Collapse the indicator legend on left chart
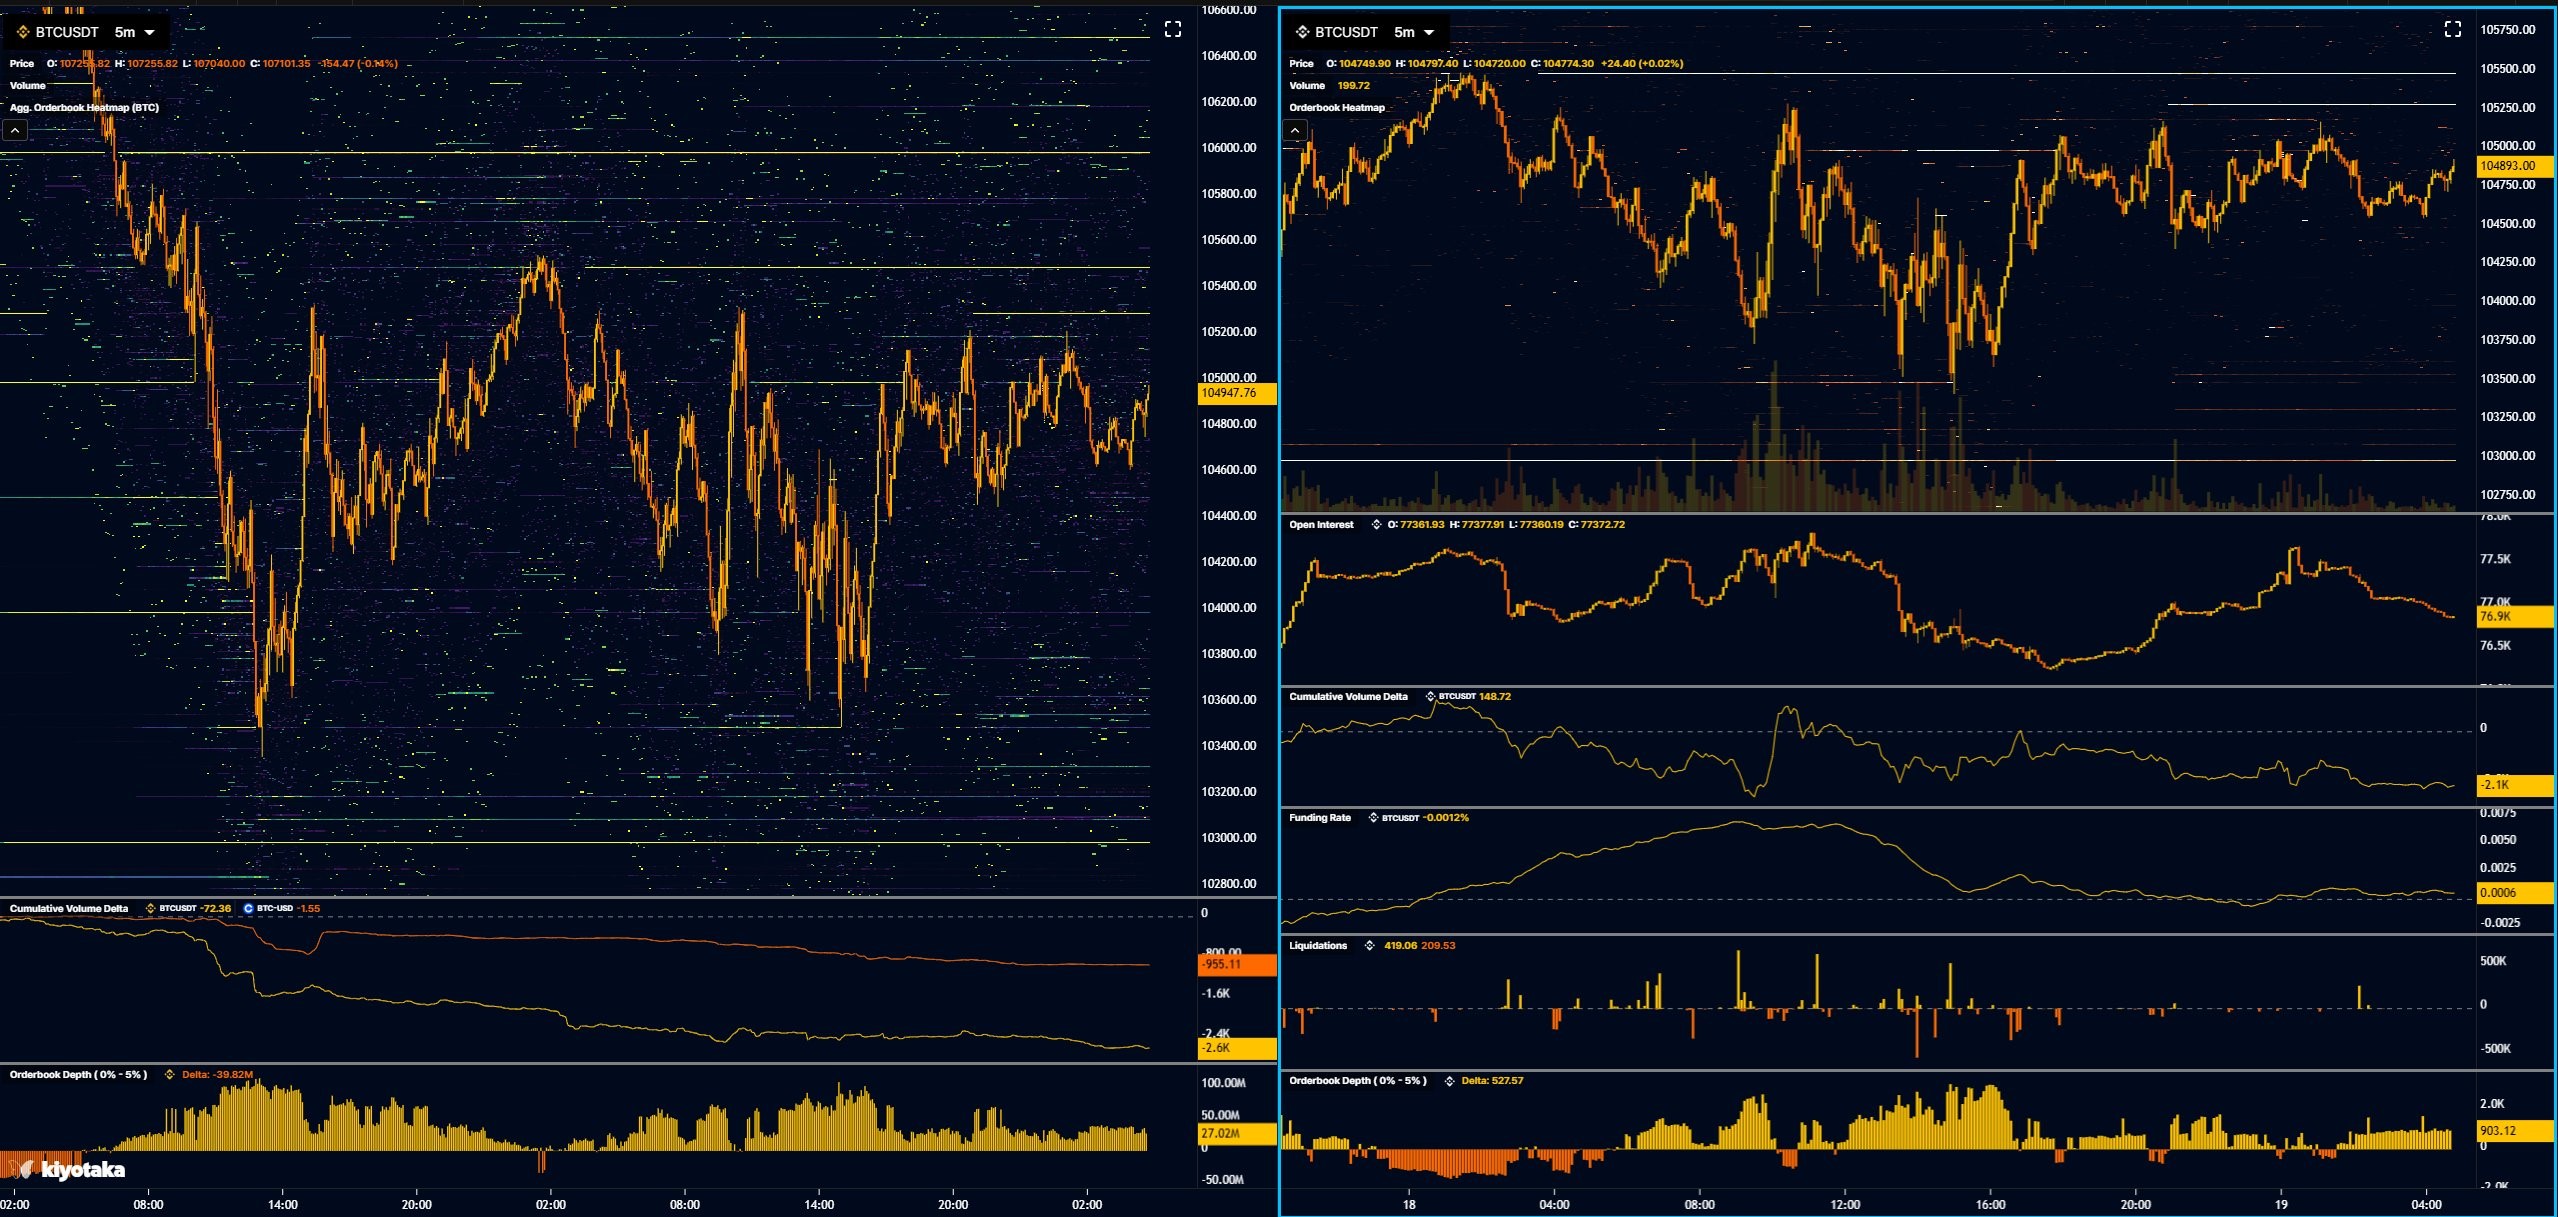The height and width of the screenshot is (1217, 2558). (x=15, y=130)
